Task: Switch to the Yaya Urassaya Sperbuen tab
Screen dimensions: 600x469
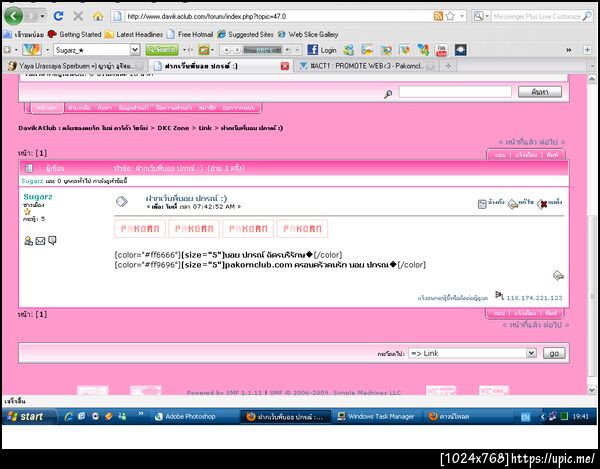Action: 76,66
